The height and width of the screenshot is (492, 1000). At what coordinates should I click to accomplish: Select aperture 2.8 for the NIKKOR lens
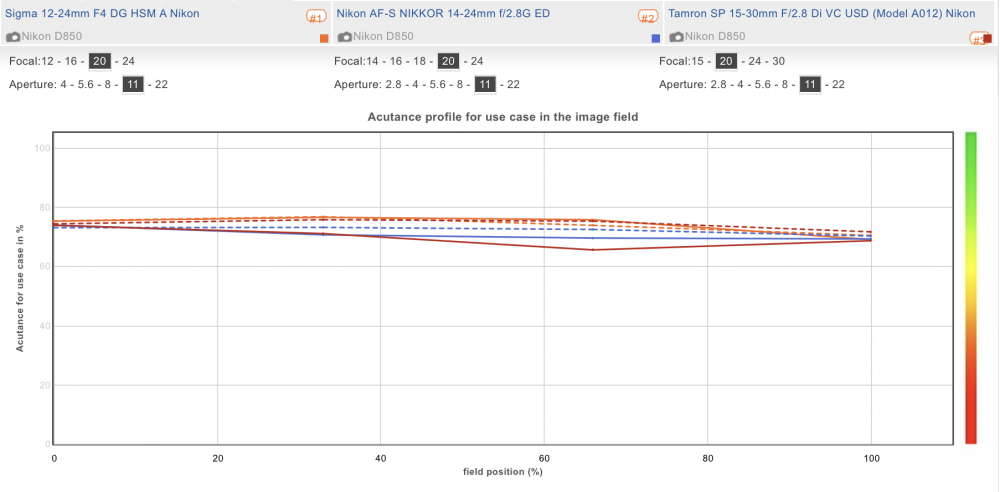point(393,84)
